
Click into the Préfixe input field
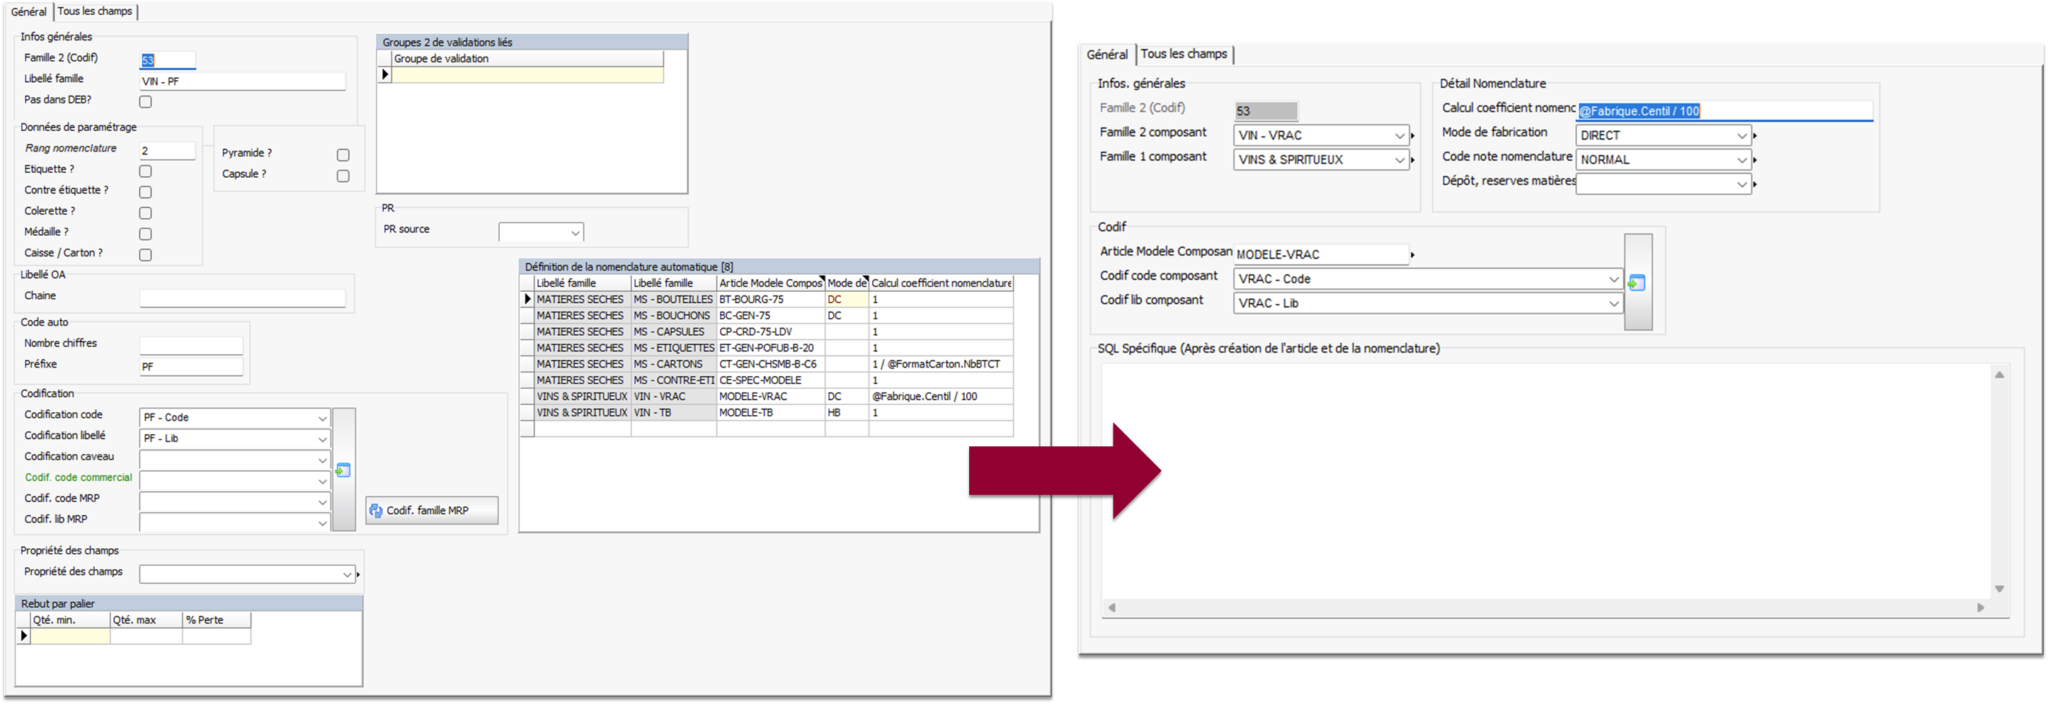pyautogui.click(x=191, y=367)
